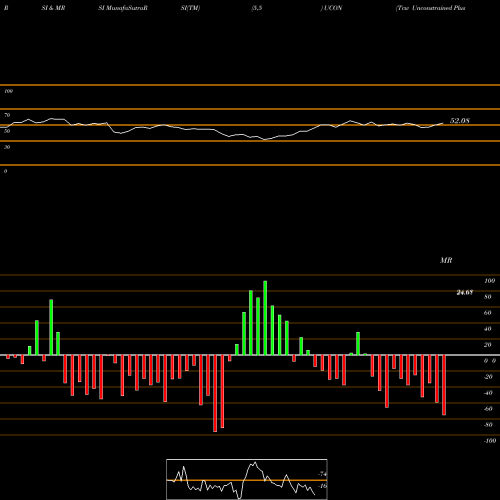The image size is (500, 500).
Task: Click the MR right-axis label -40
Action: pos(488,393)
